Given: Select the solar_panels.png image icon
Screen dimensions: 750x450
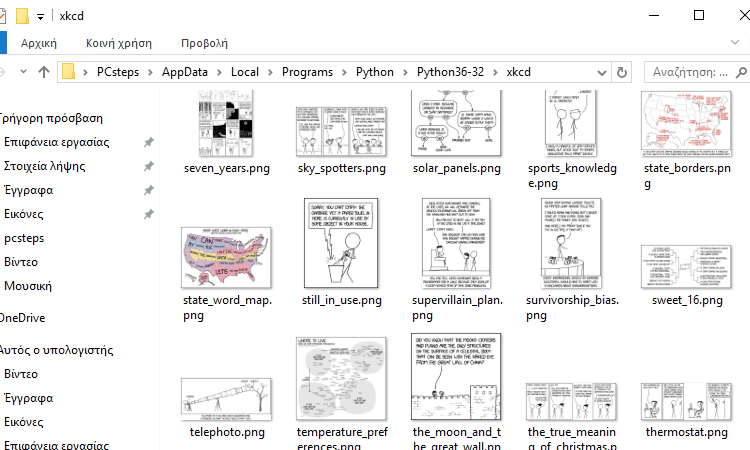Looking at the screenshot, I should (456, 123).
